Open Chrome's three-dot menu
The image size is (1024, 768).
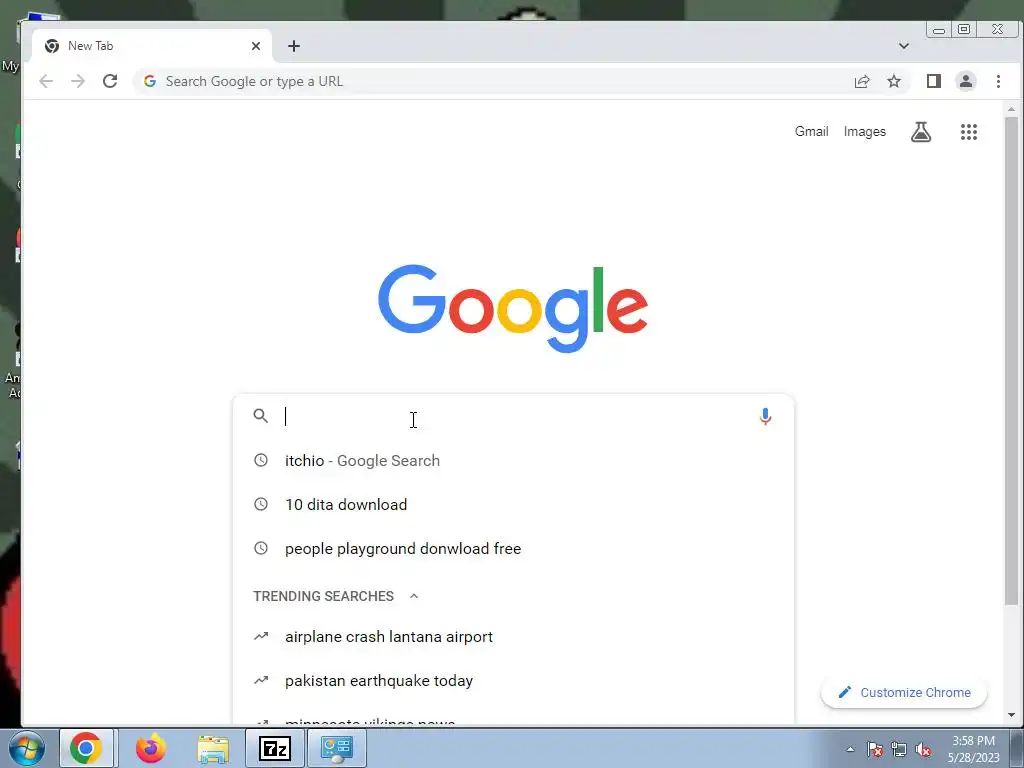(x=998, y=81)
